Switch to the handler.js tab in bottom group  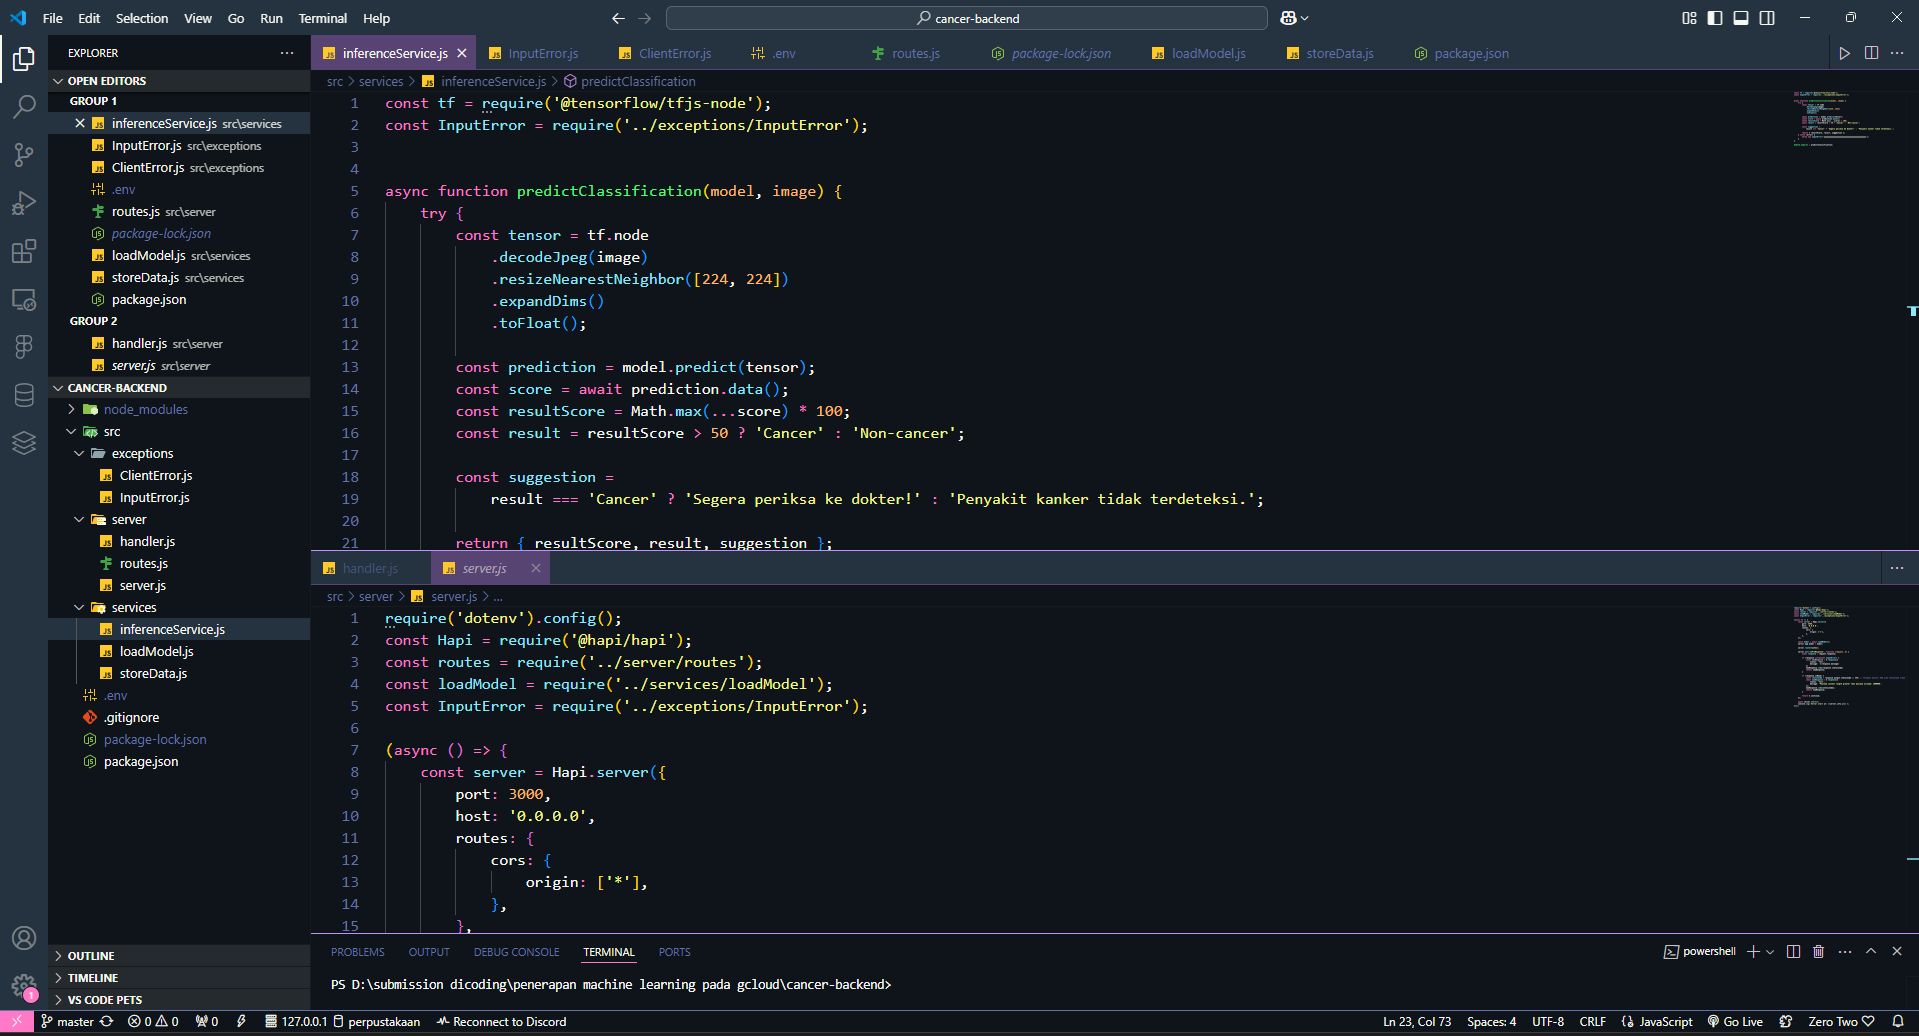tap(370, 568)
